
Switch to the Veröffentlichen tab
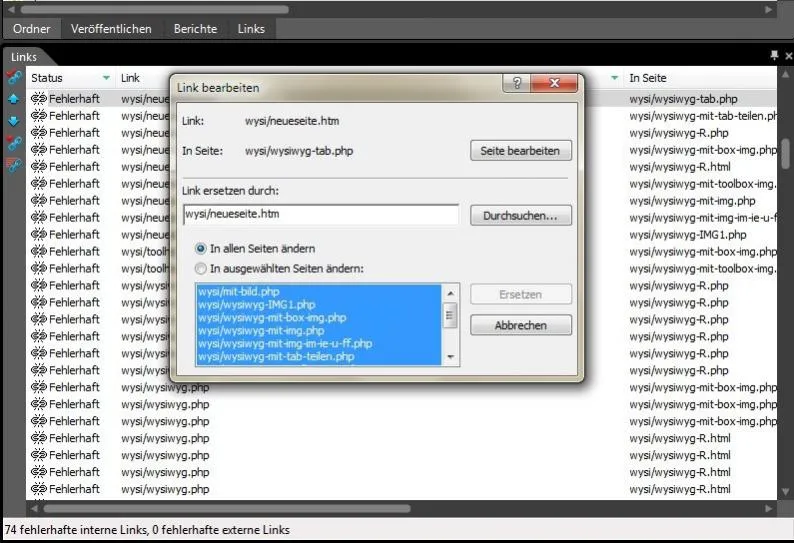coord(111,29)
